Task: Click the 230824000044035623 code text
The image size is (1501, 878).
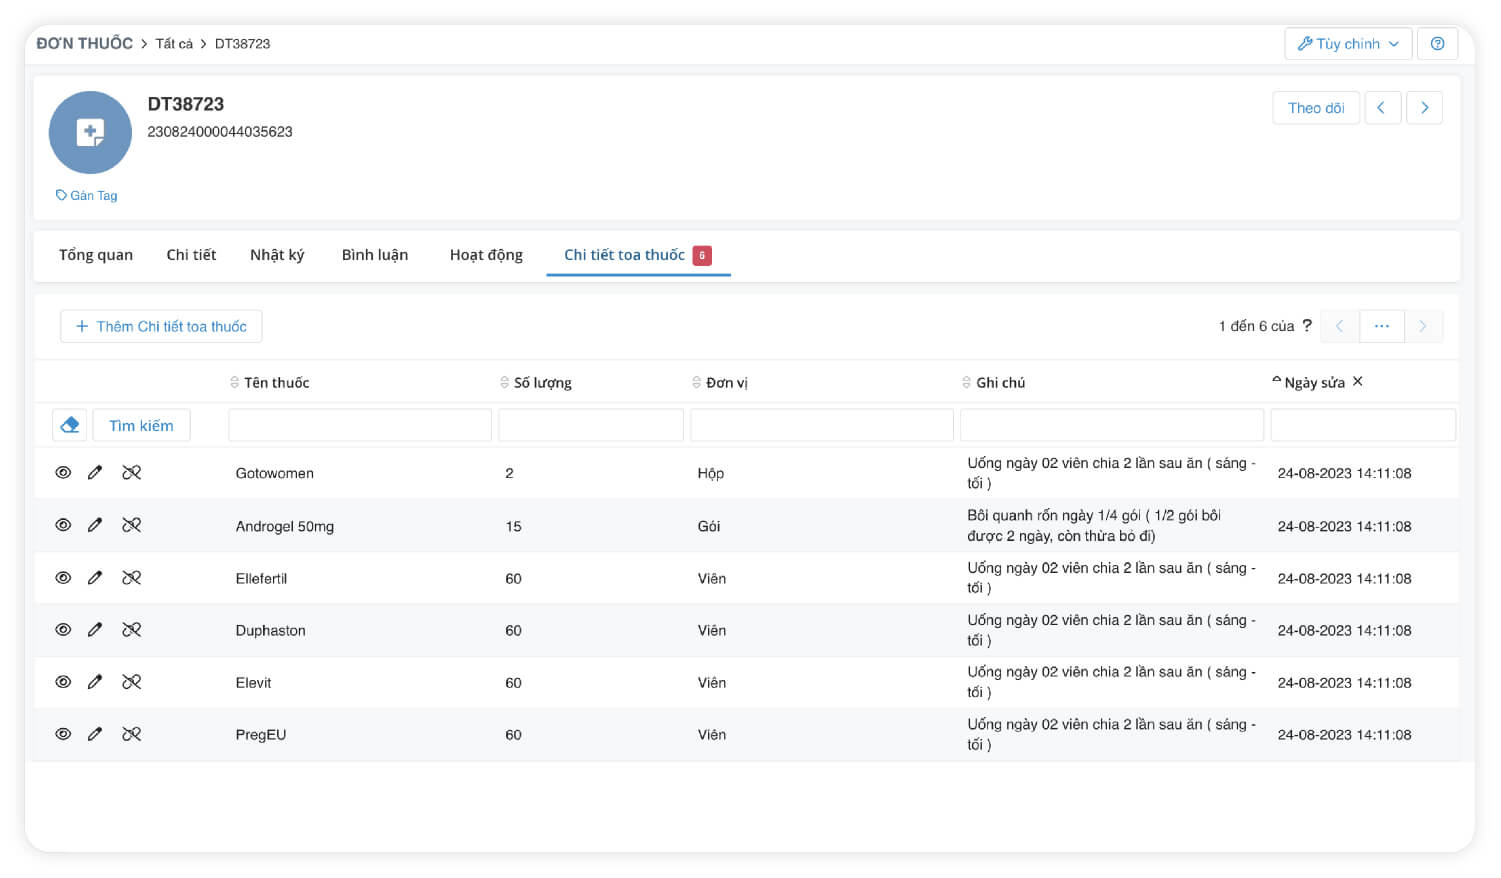Action: [220, 132]
